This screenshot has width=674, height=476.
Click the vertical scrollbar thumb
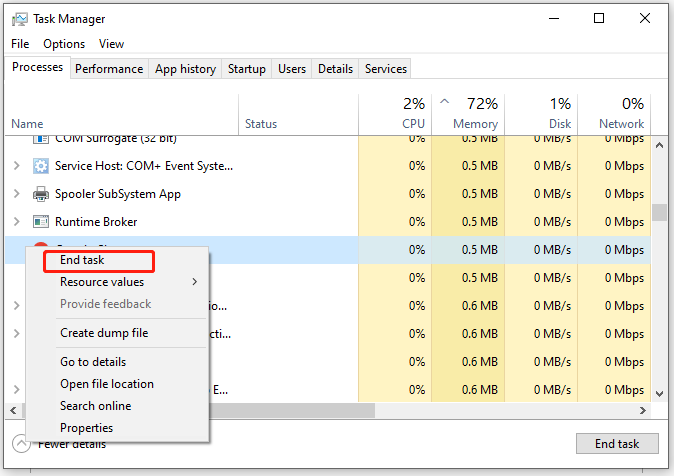659,212
